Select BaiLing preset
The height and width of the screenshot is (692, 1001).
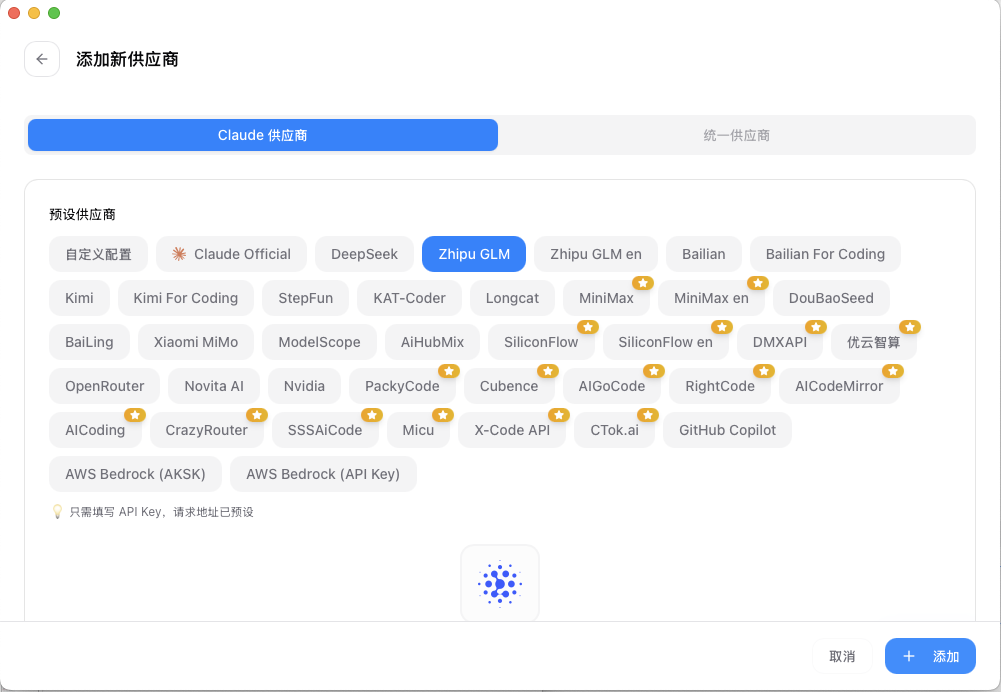(x=89, y=342)
